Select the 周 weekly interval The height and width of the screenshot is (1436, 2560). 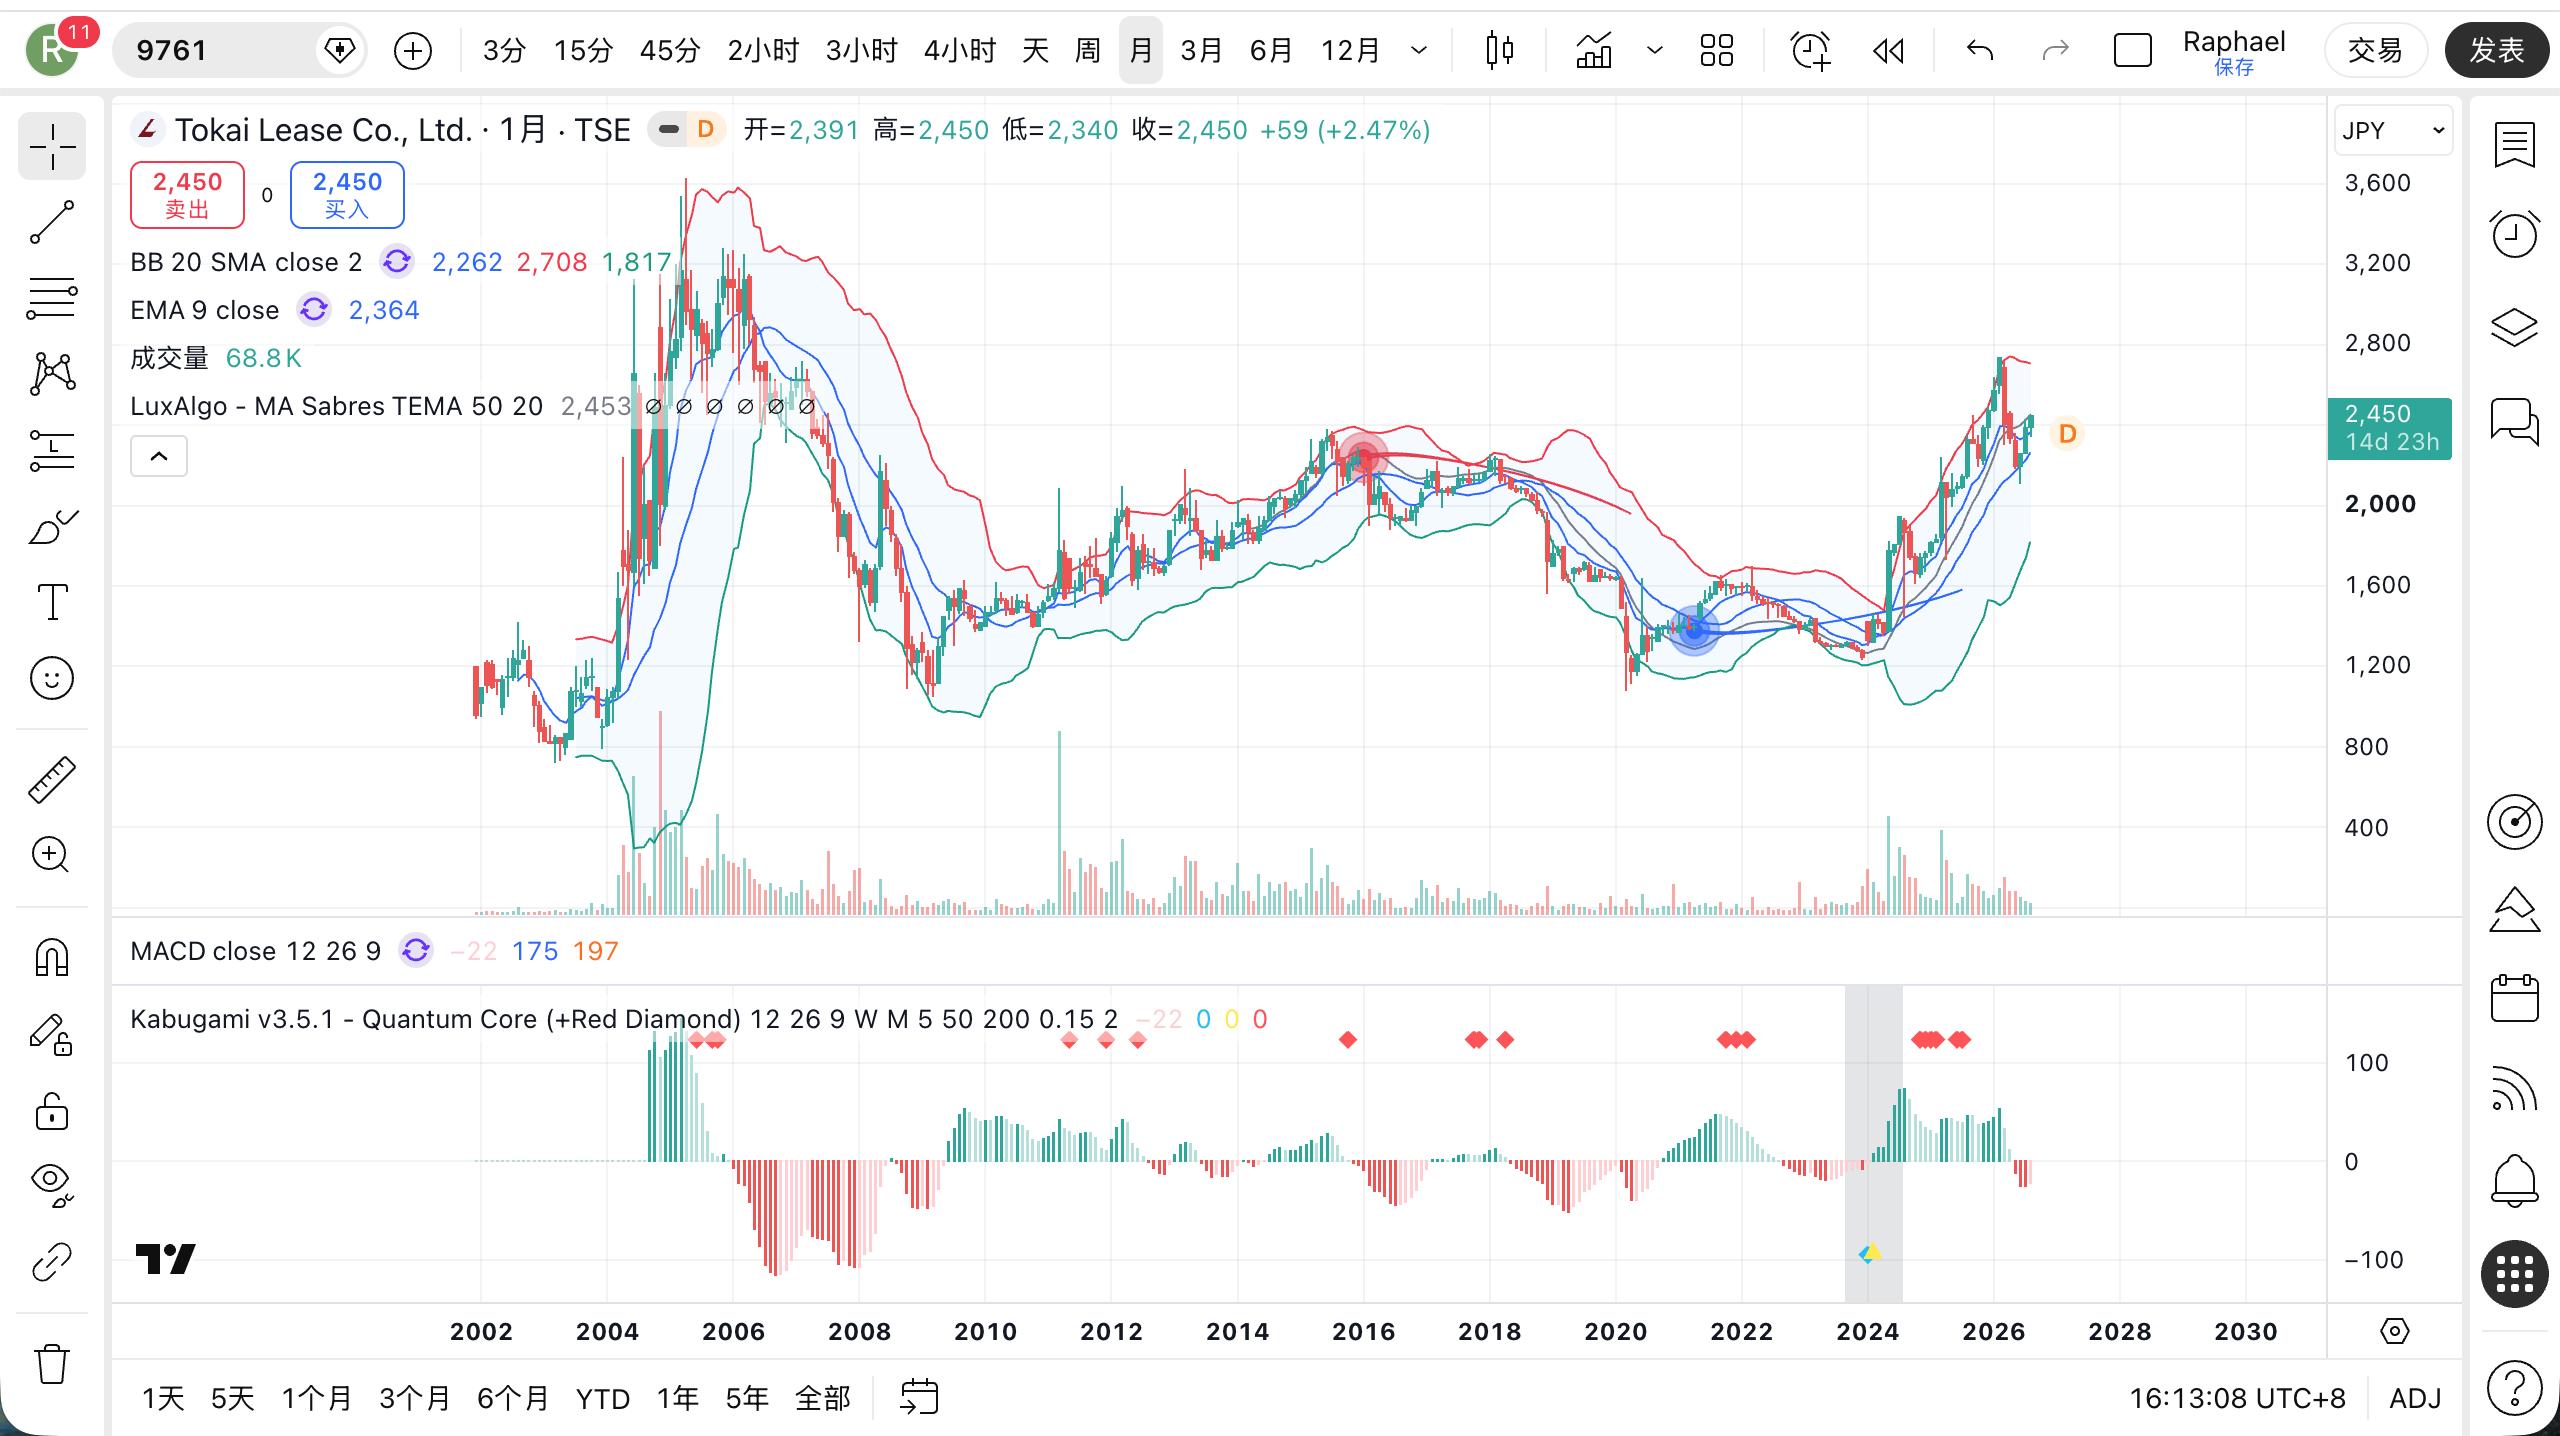pyautogui.click(x=1088, y=50)
